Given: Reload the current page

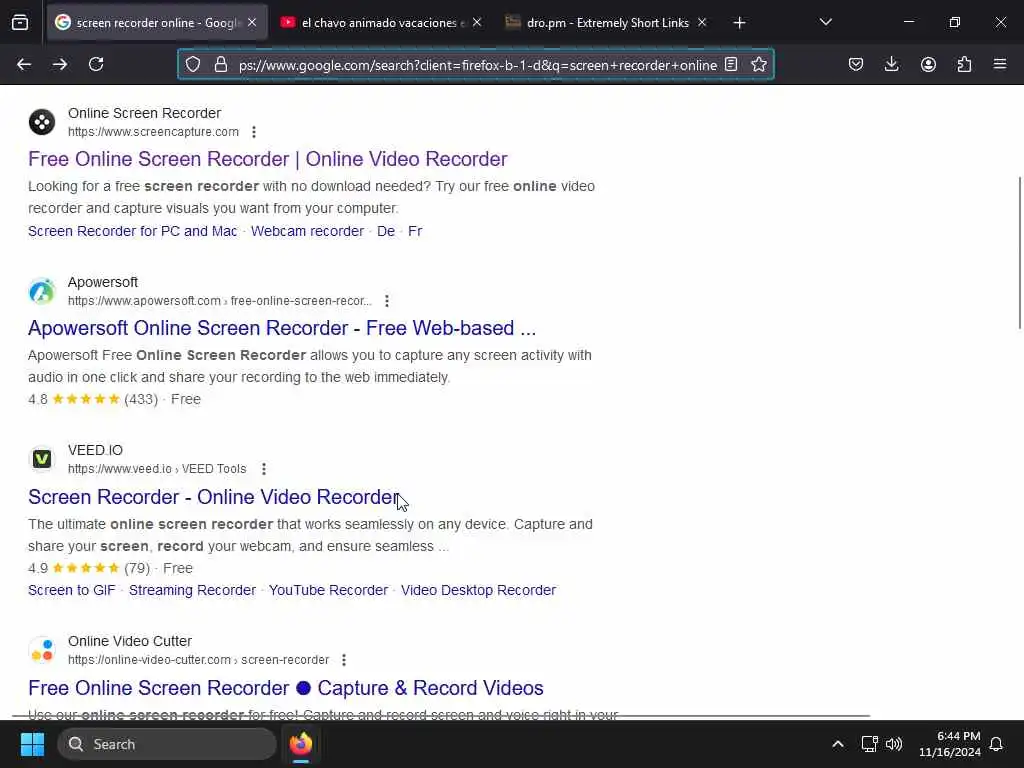Looking at the screenshot, I should tap(96, 65).
